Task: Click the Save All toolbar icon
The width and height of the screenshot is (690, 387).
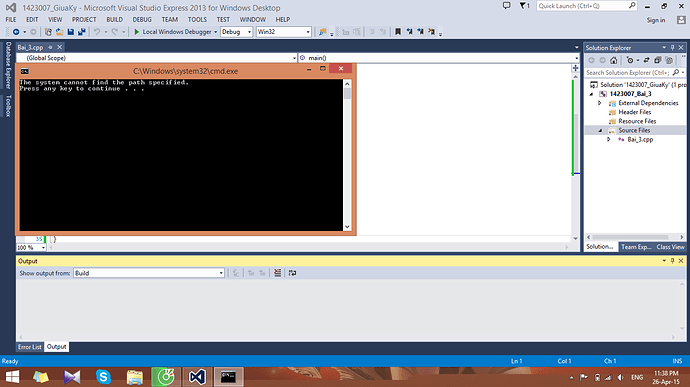Action: click(x=81, y=32)
